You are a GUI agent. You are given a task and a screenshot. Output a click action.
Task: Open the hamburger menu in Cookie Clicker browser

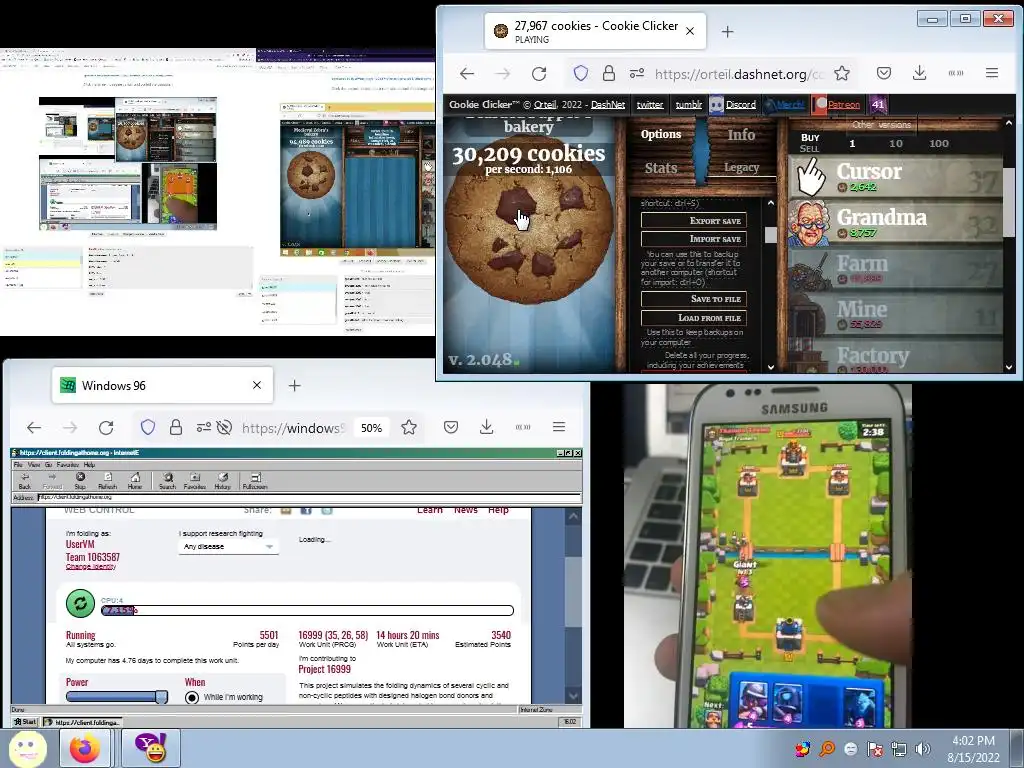click(x=992, y=73)
